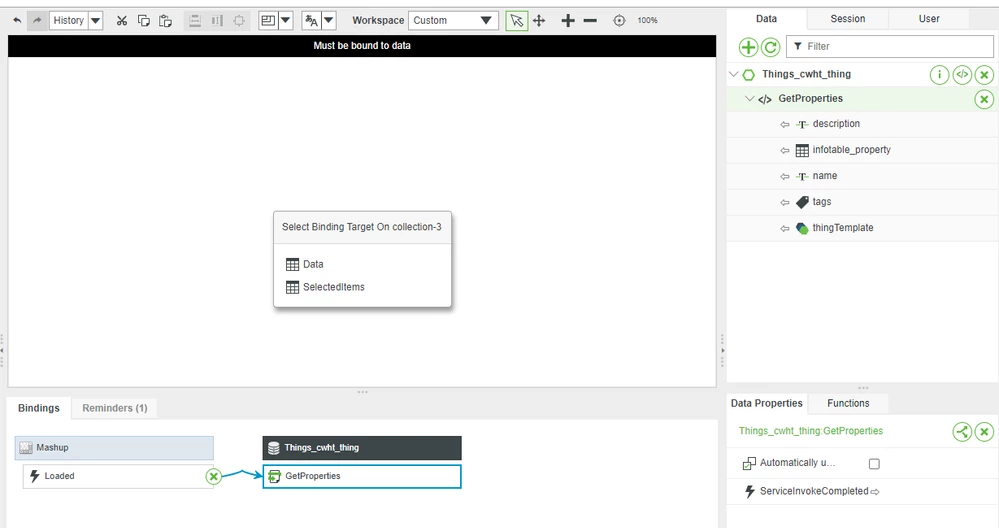Click the green refresh data icon
This screenshot has height=528, width=999.
click(771, 46)
